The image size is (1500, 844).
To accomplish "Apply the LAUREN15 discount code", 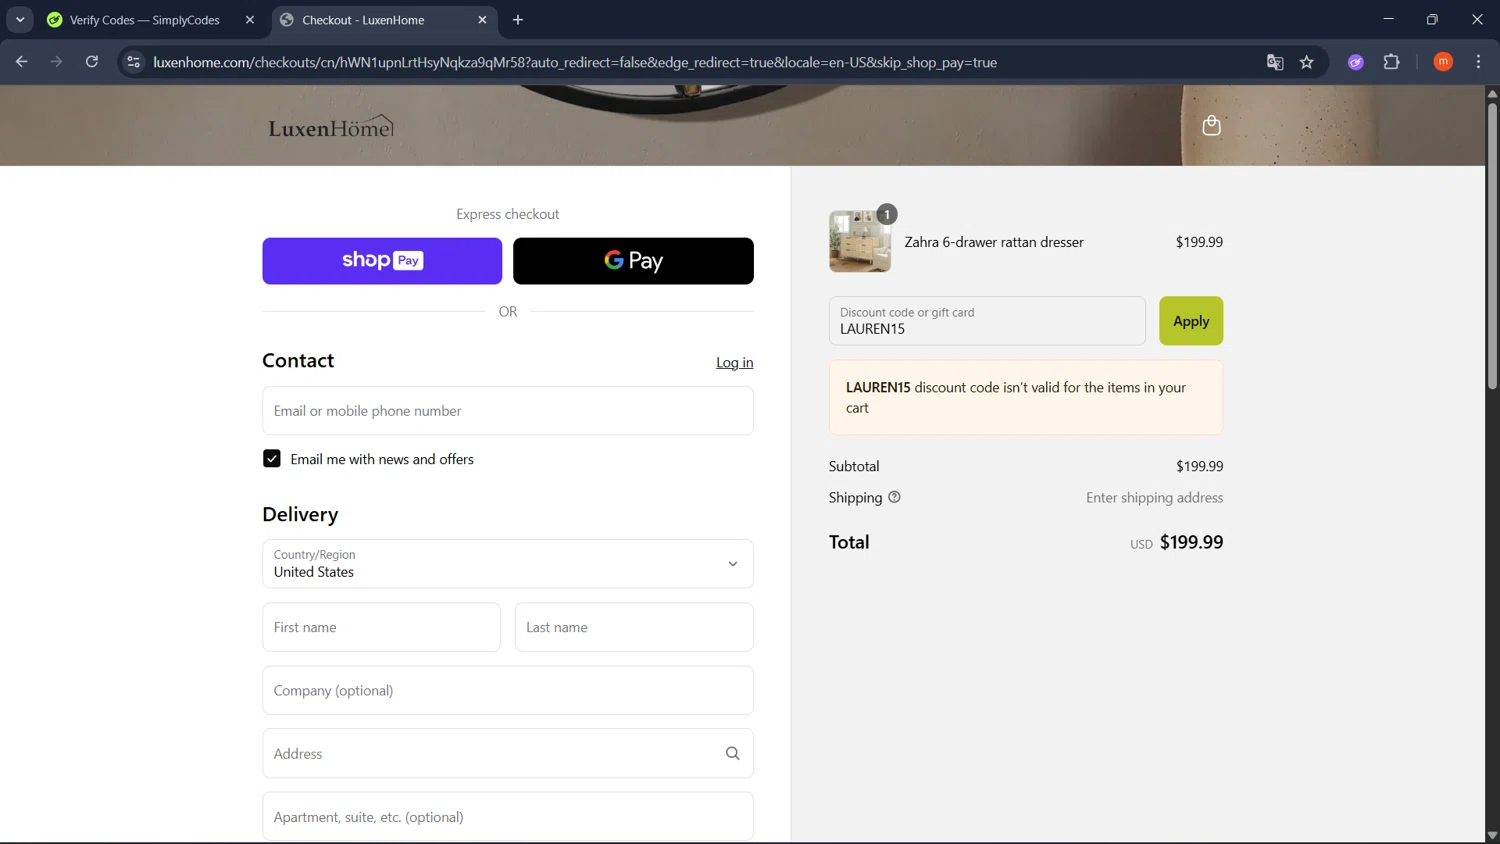I will (1191, 321).
